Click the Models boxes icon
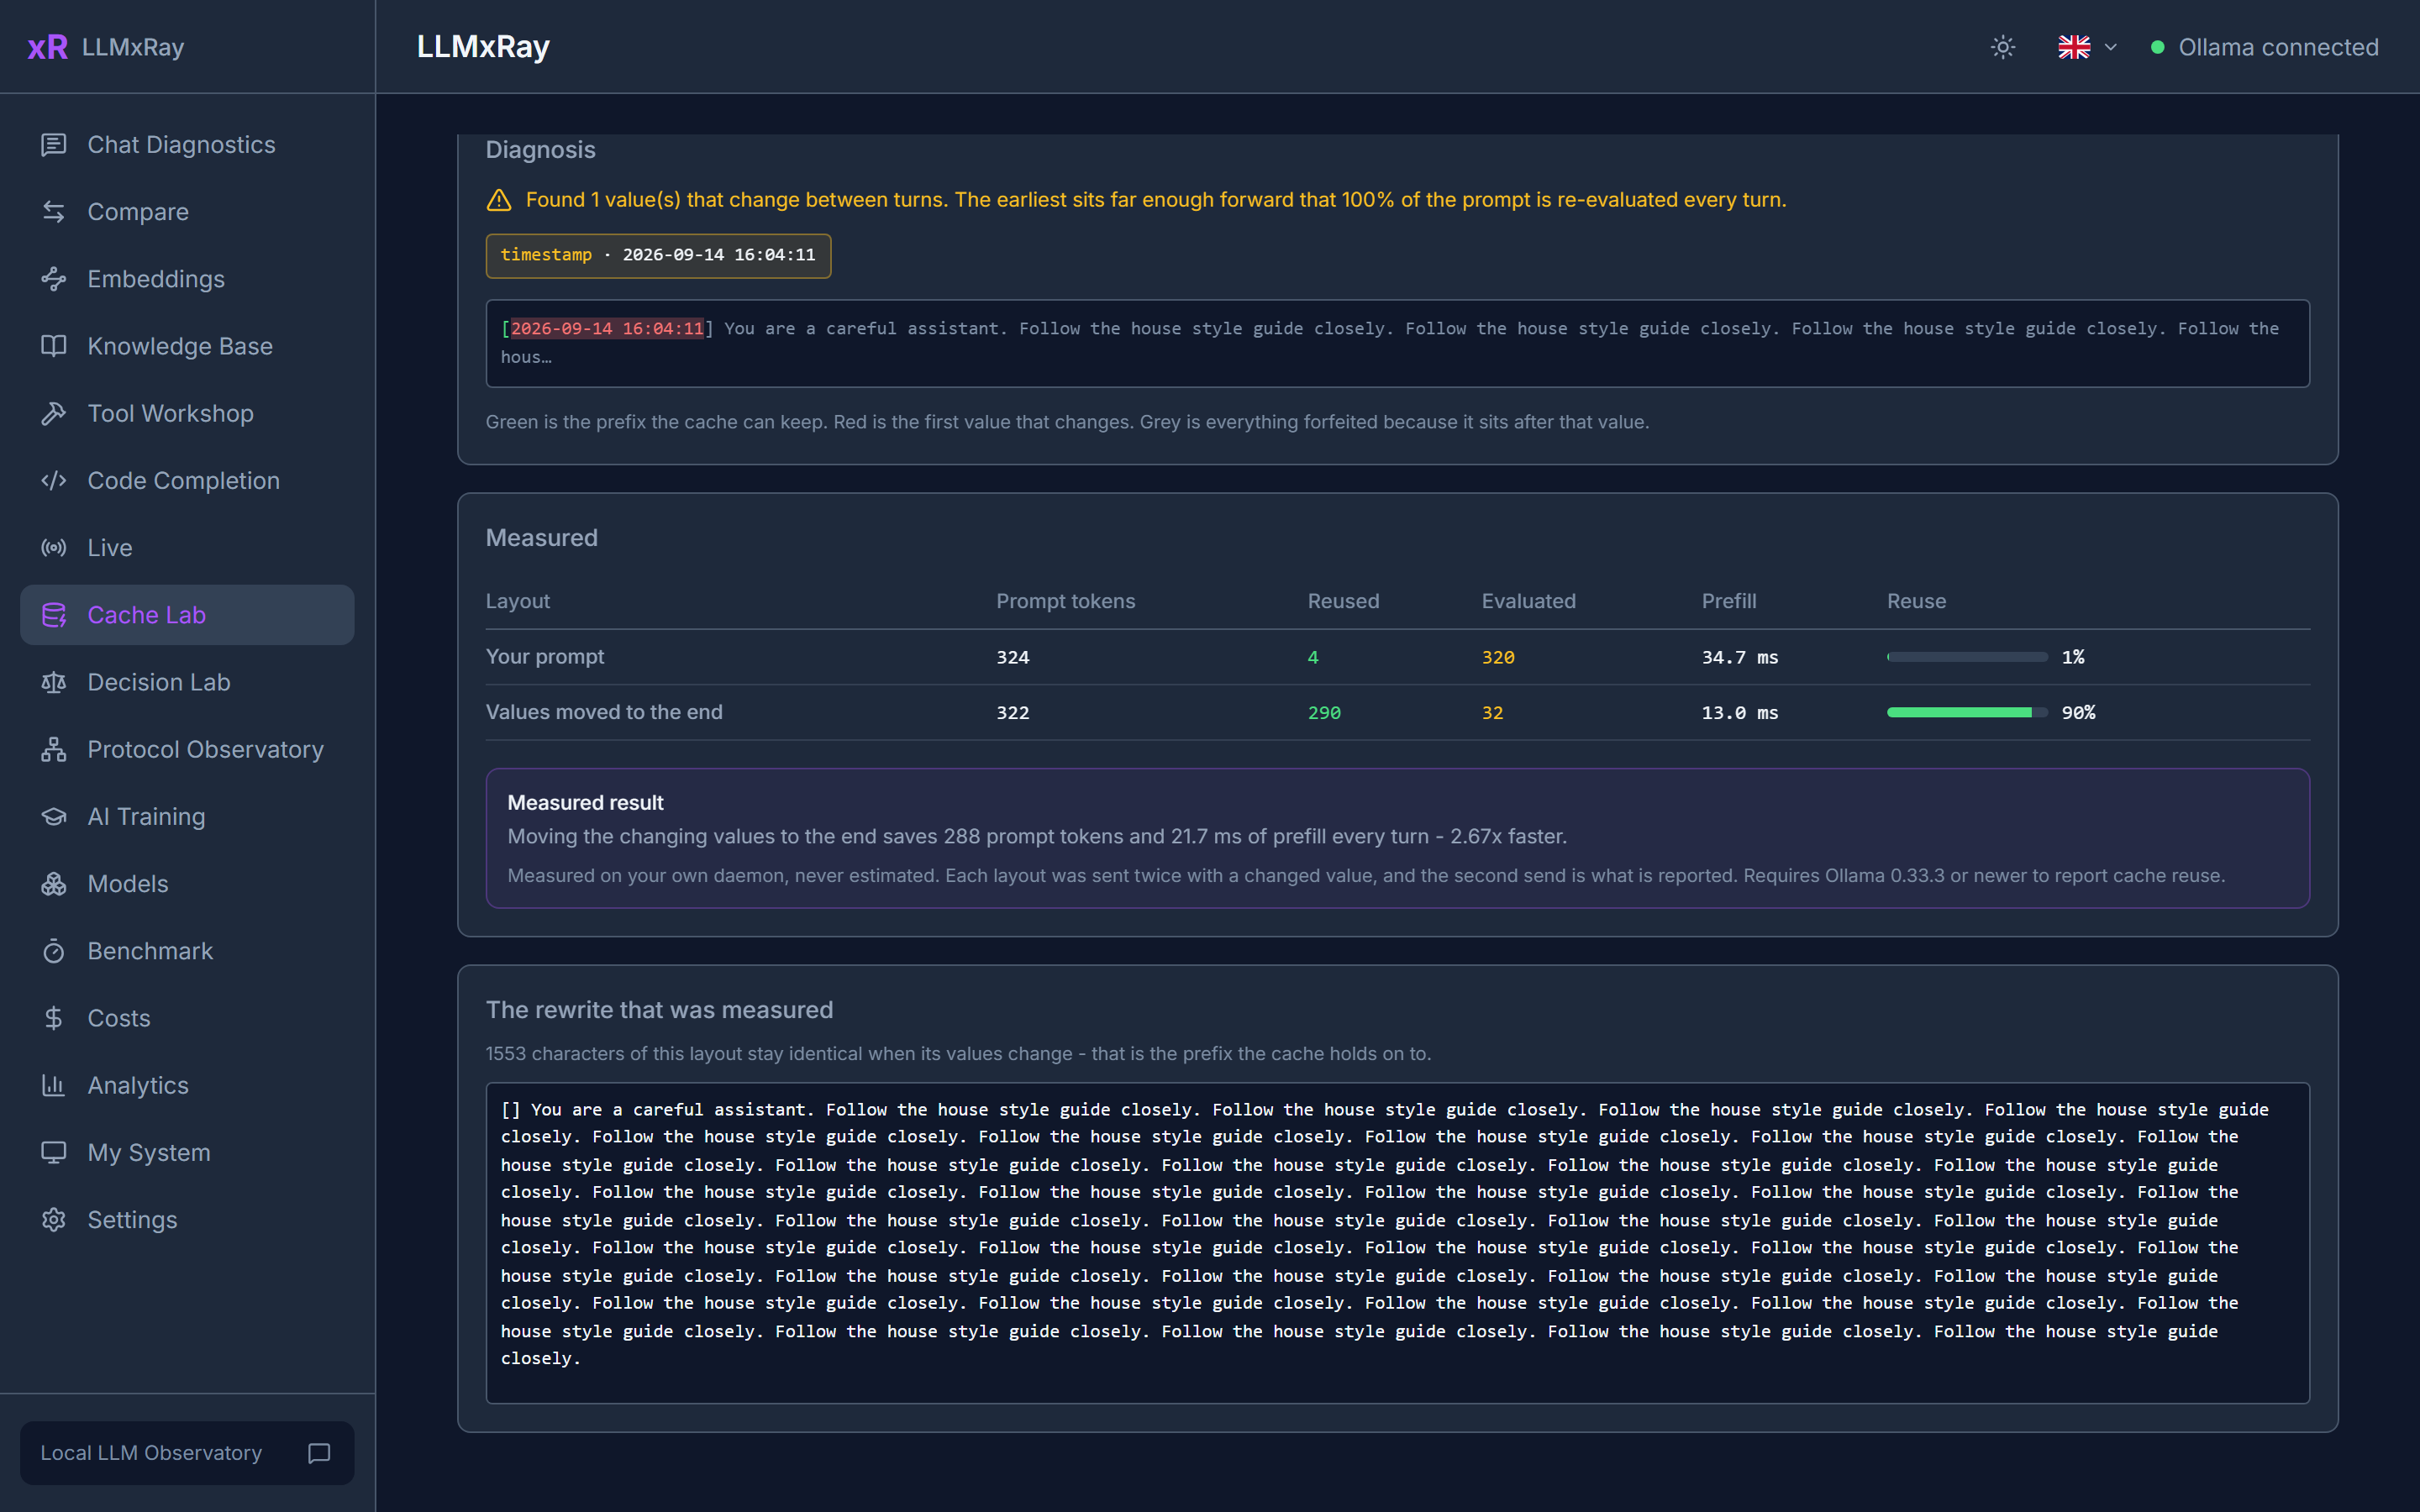The image size is (2420, 1512). 54,884
